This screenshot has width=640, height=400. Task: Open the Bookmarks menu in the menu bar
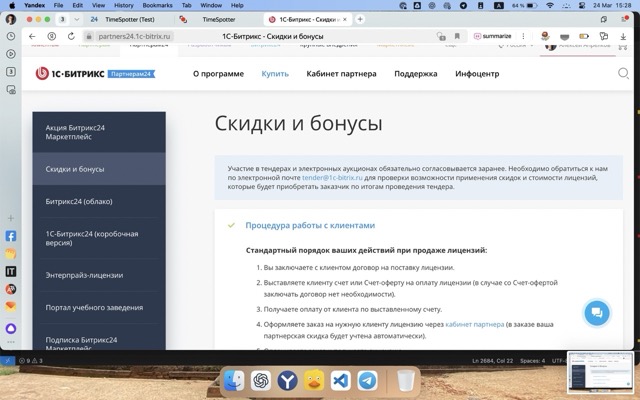coord(157,5)
